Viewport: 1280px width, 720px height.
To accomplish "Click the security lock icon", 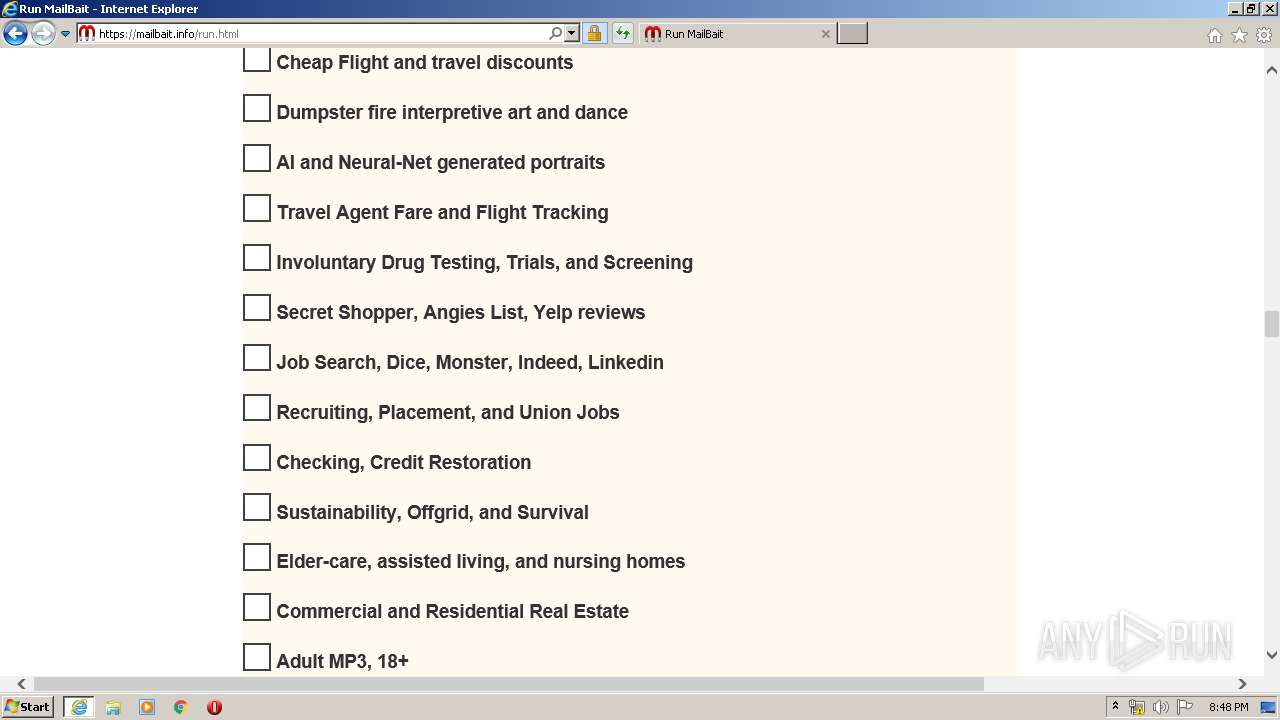I will point(594,34).
